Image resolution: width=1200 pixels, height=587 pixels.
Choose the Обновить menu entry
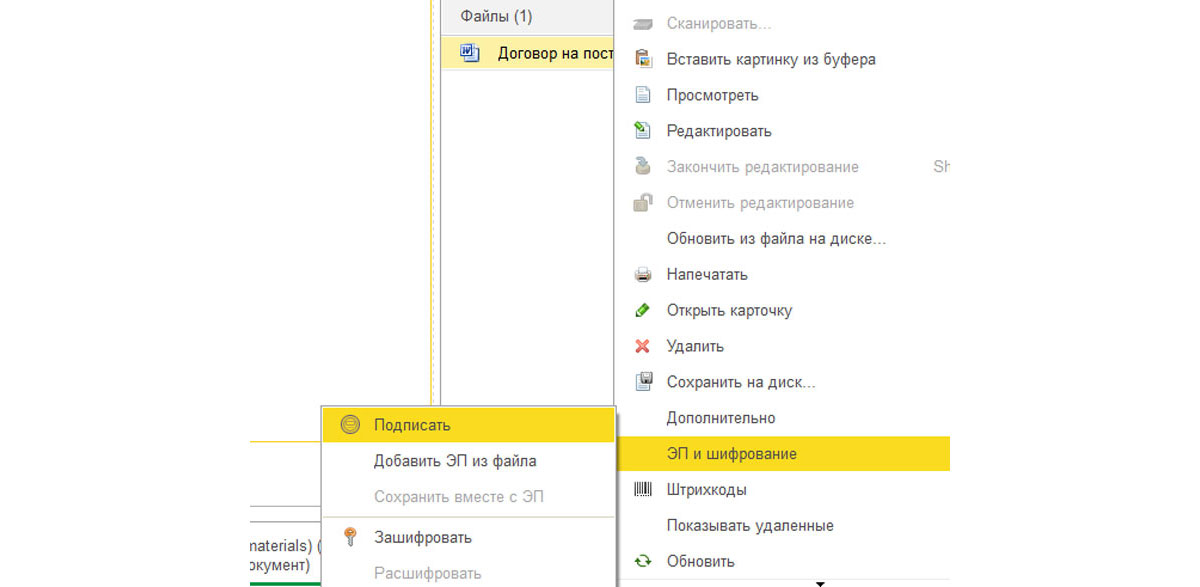click(x=782, y=562)
